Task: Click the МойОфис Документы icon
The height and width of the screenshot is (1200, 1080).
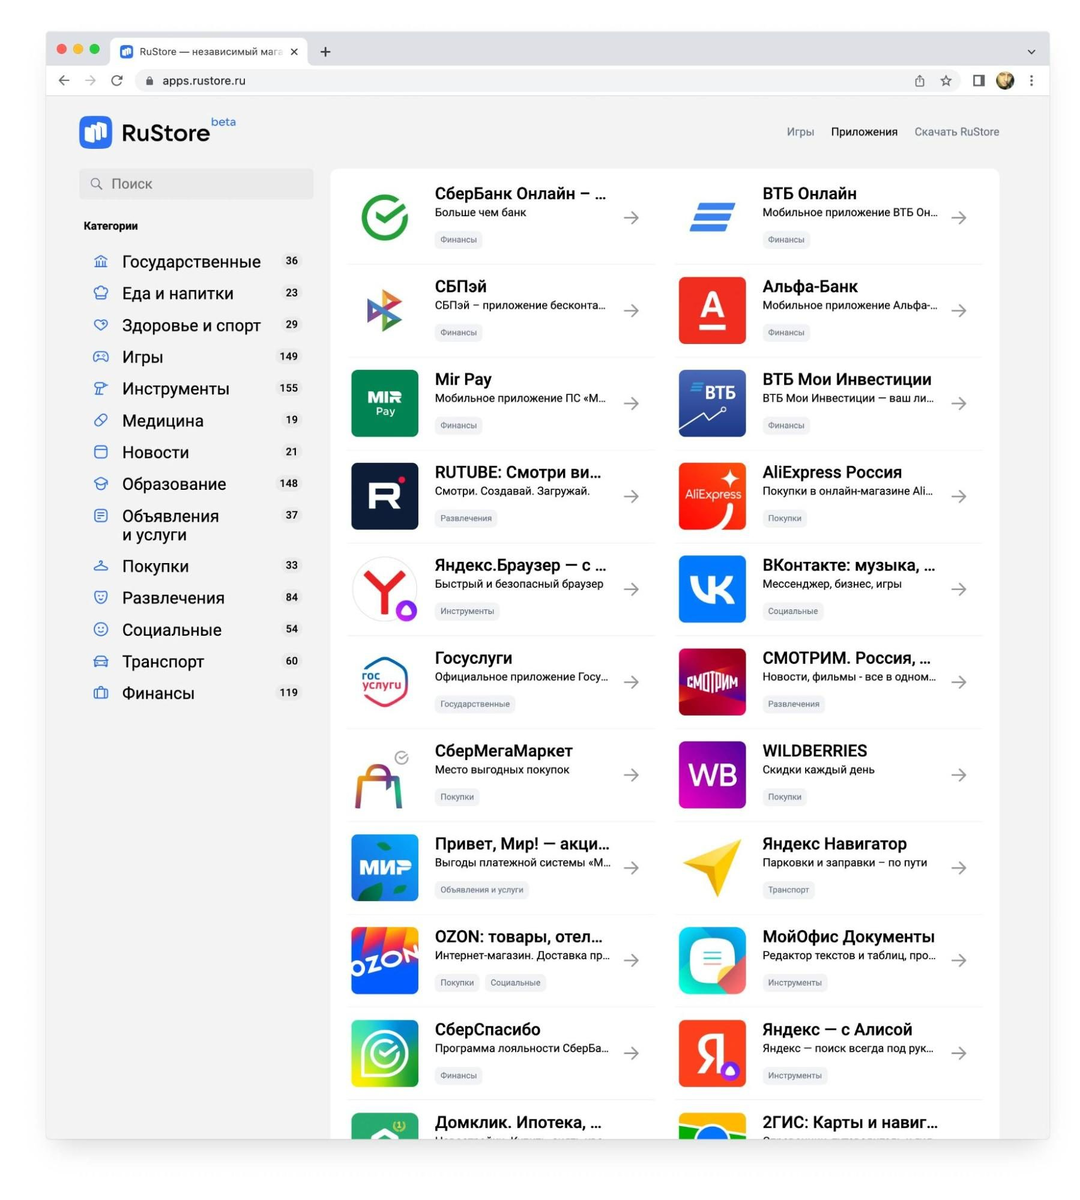Action: pos(712,961)
